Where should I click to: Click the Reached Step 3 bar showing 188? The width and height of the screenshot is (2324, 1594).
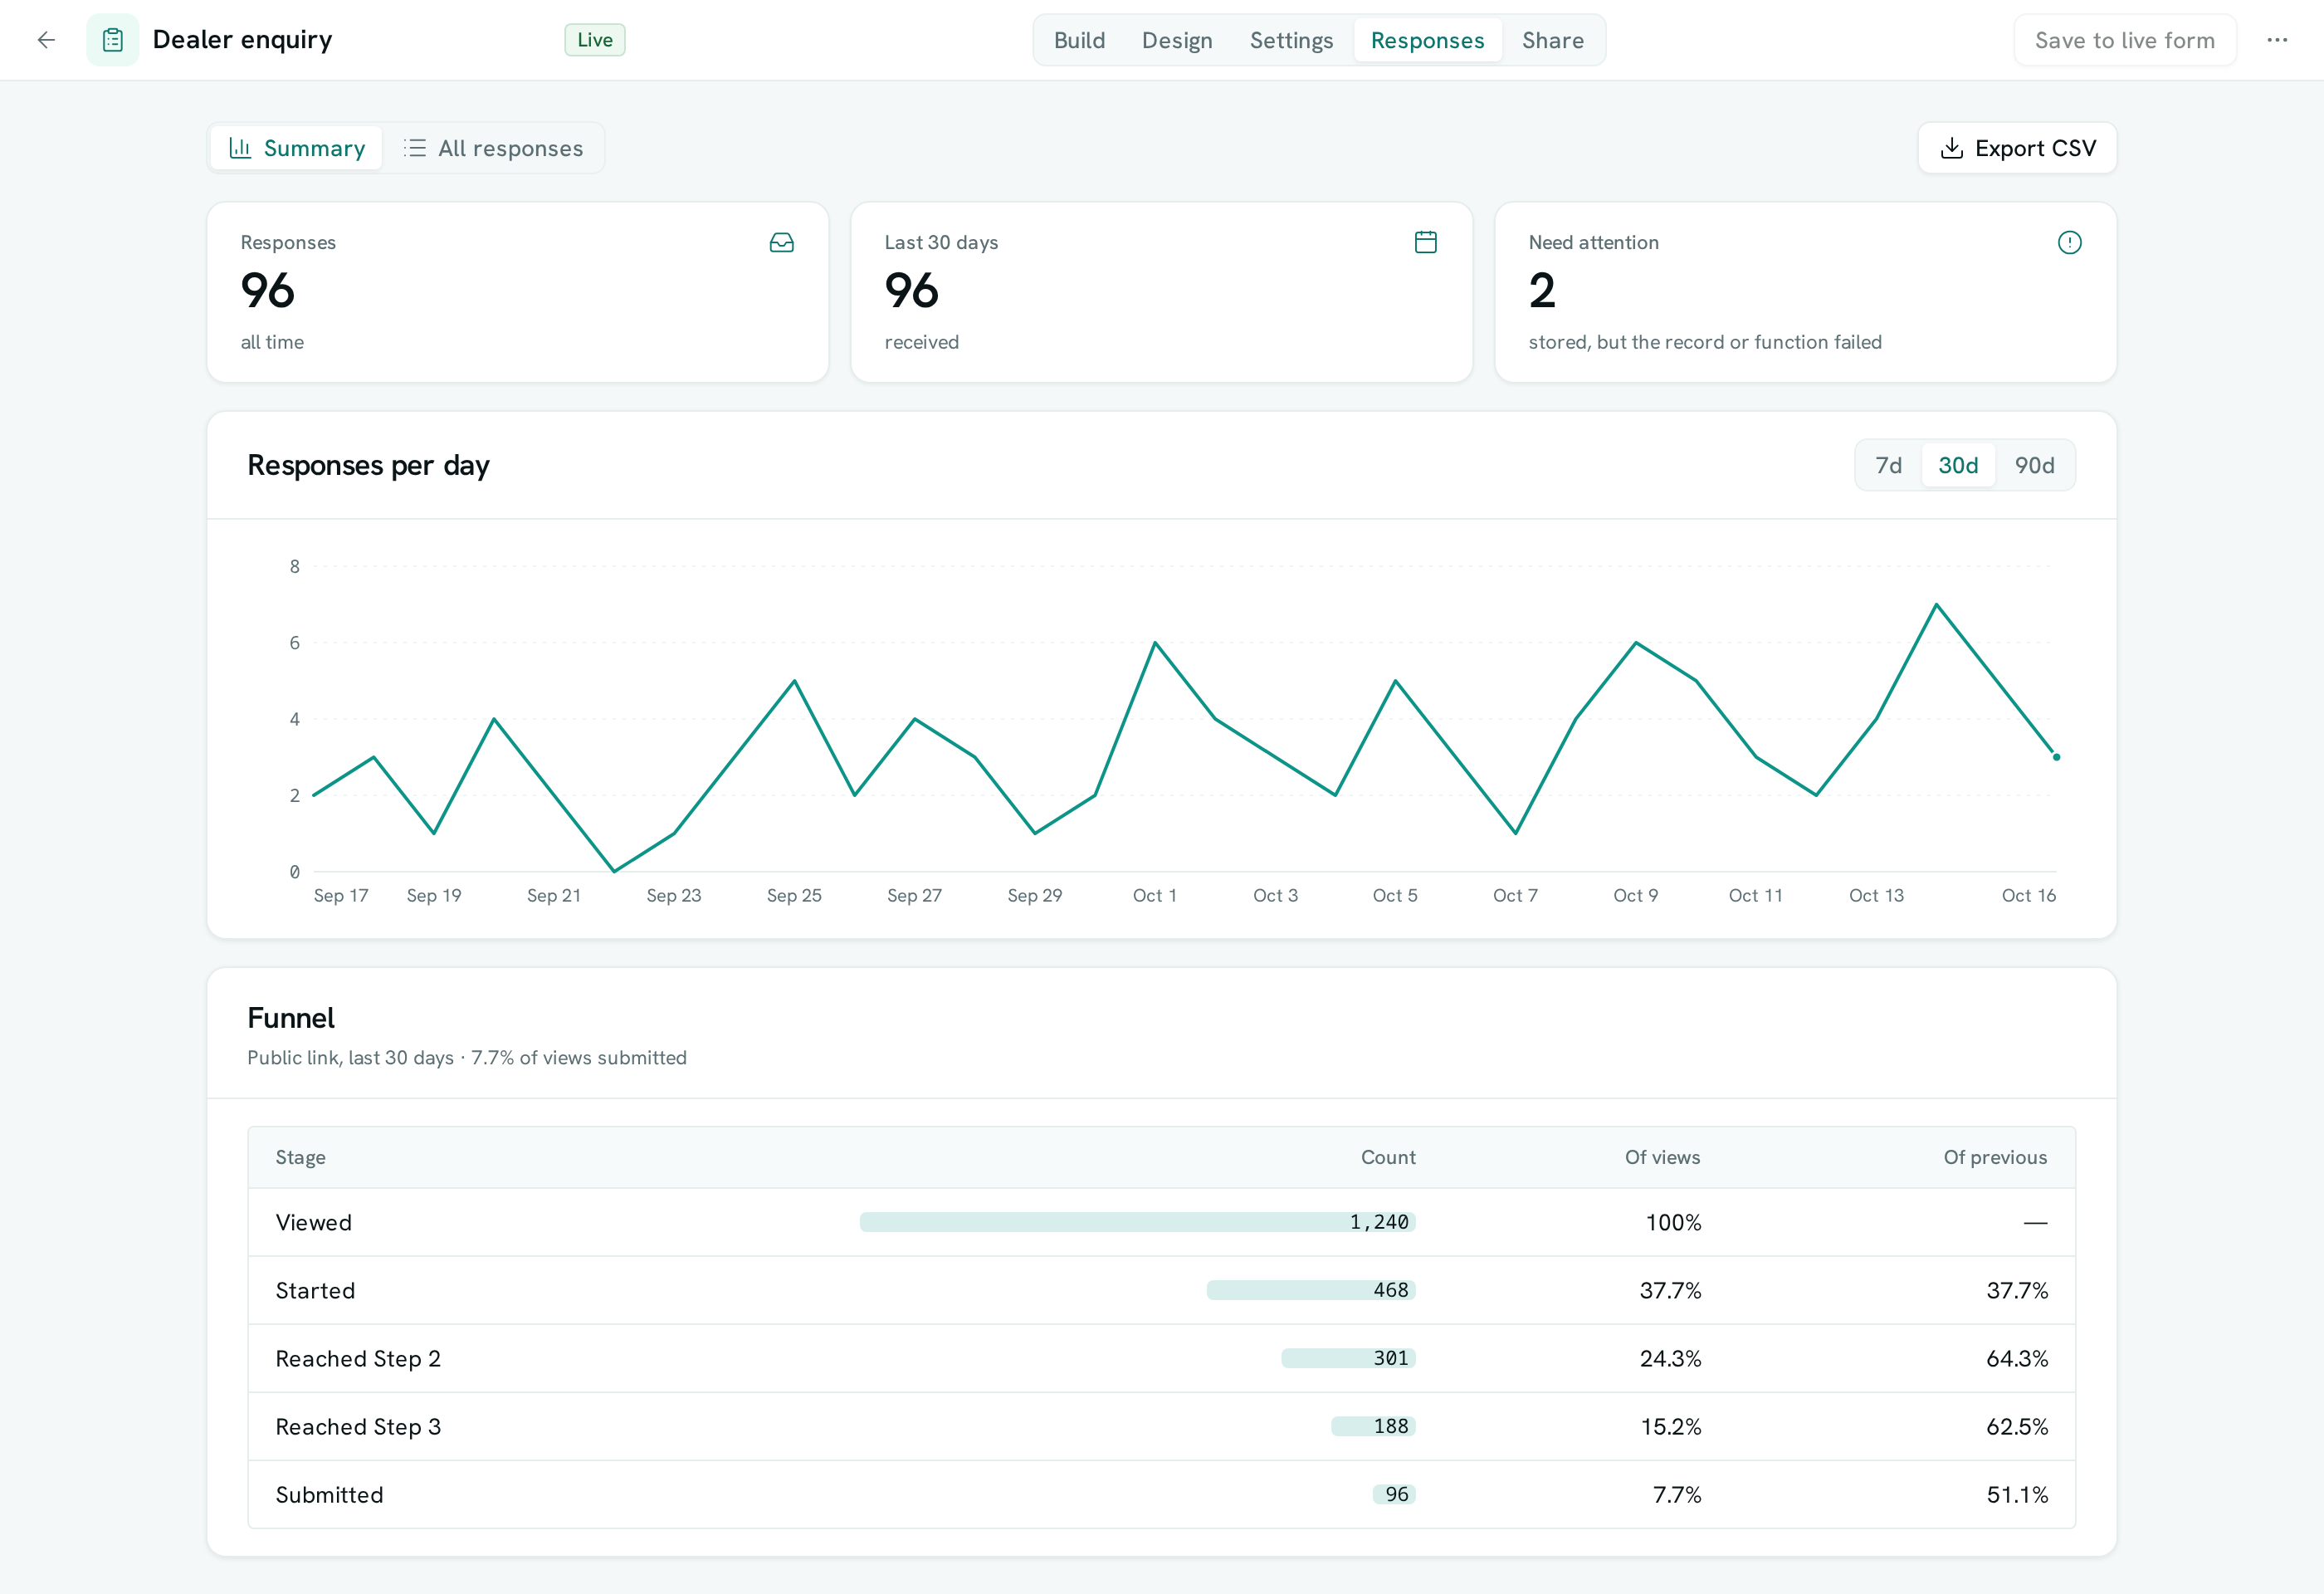coord(1373,1426)
